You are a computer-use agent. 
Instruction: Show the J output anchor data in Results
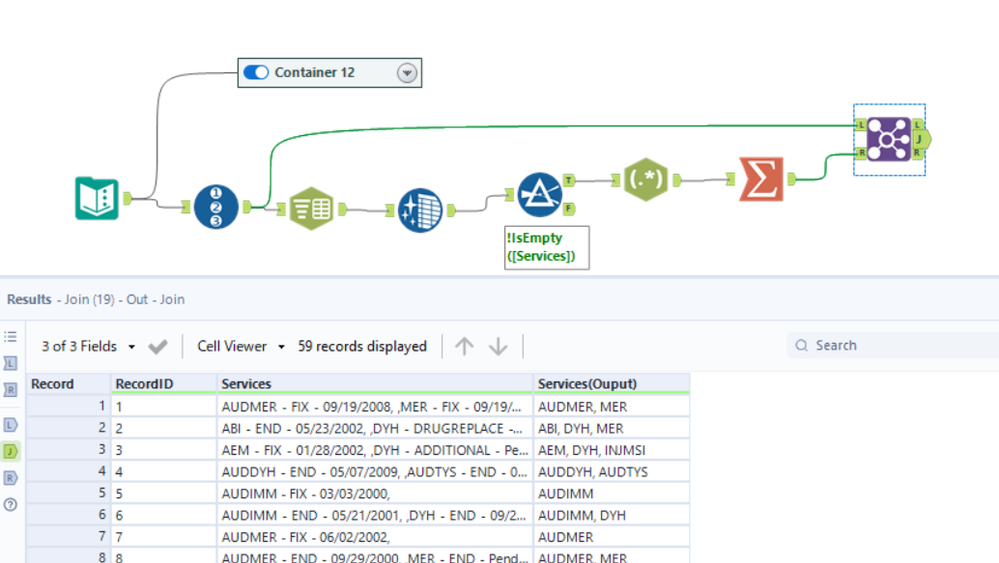tap(10, 452)
